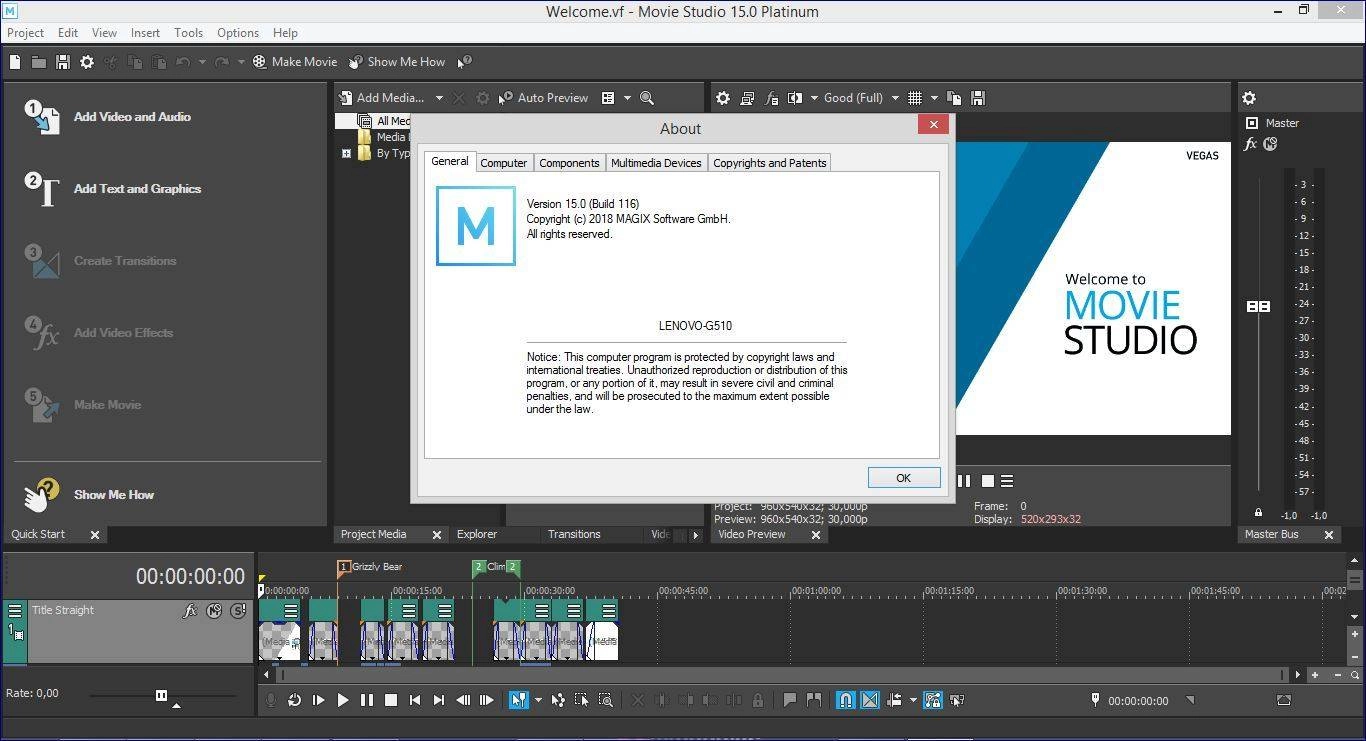Open the Good (Full) preview quality dropdown
Image resolution: width=1366 pixels, height=741 pixels.
861,98
